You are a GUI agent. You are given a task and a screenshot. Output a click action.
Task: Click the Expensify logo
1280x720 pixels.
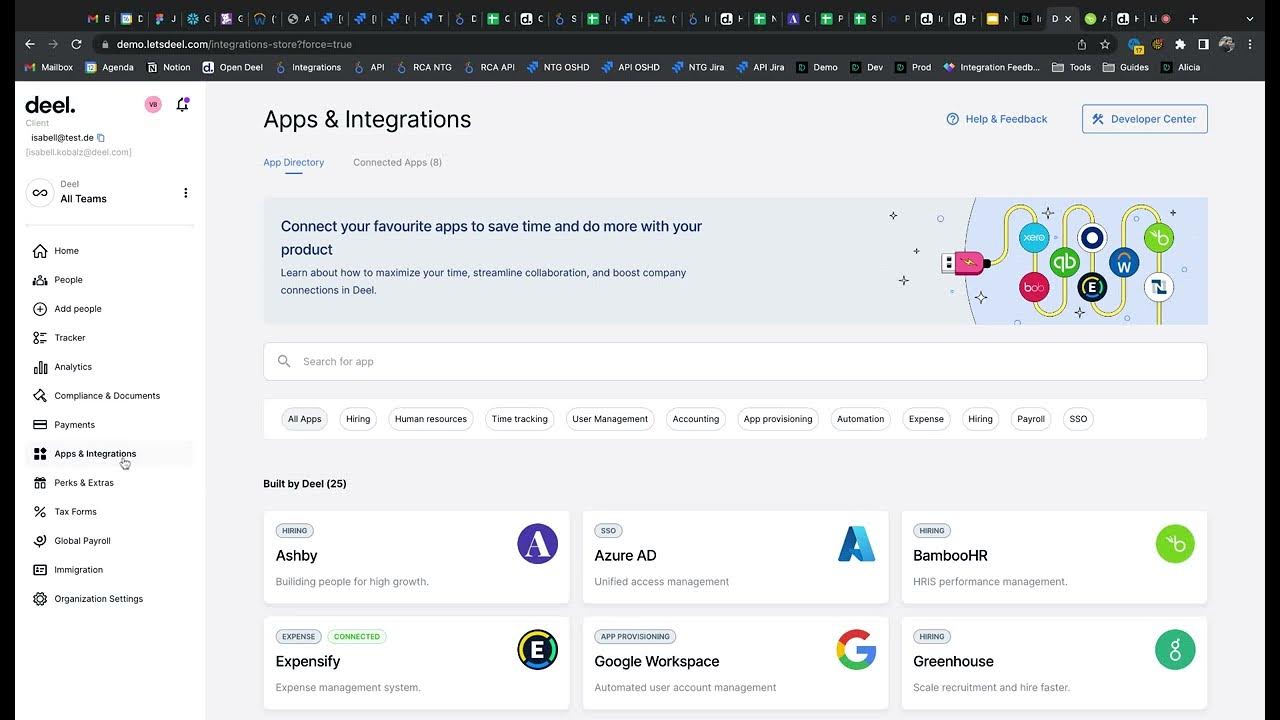537,650
